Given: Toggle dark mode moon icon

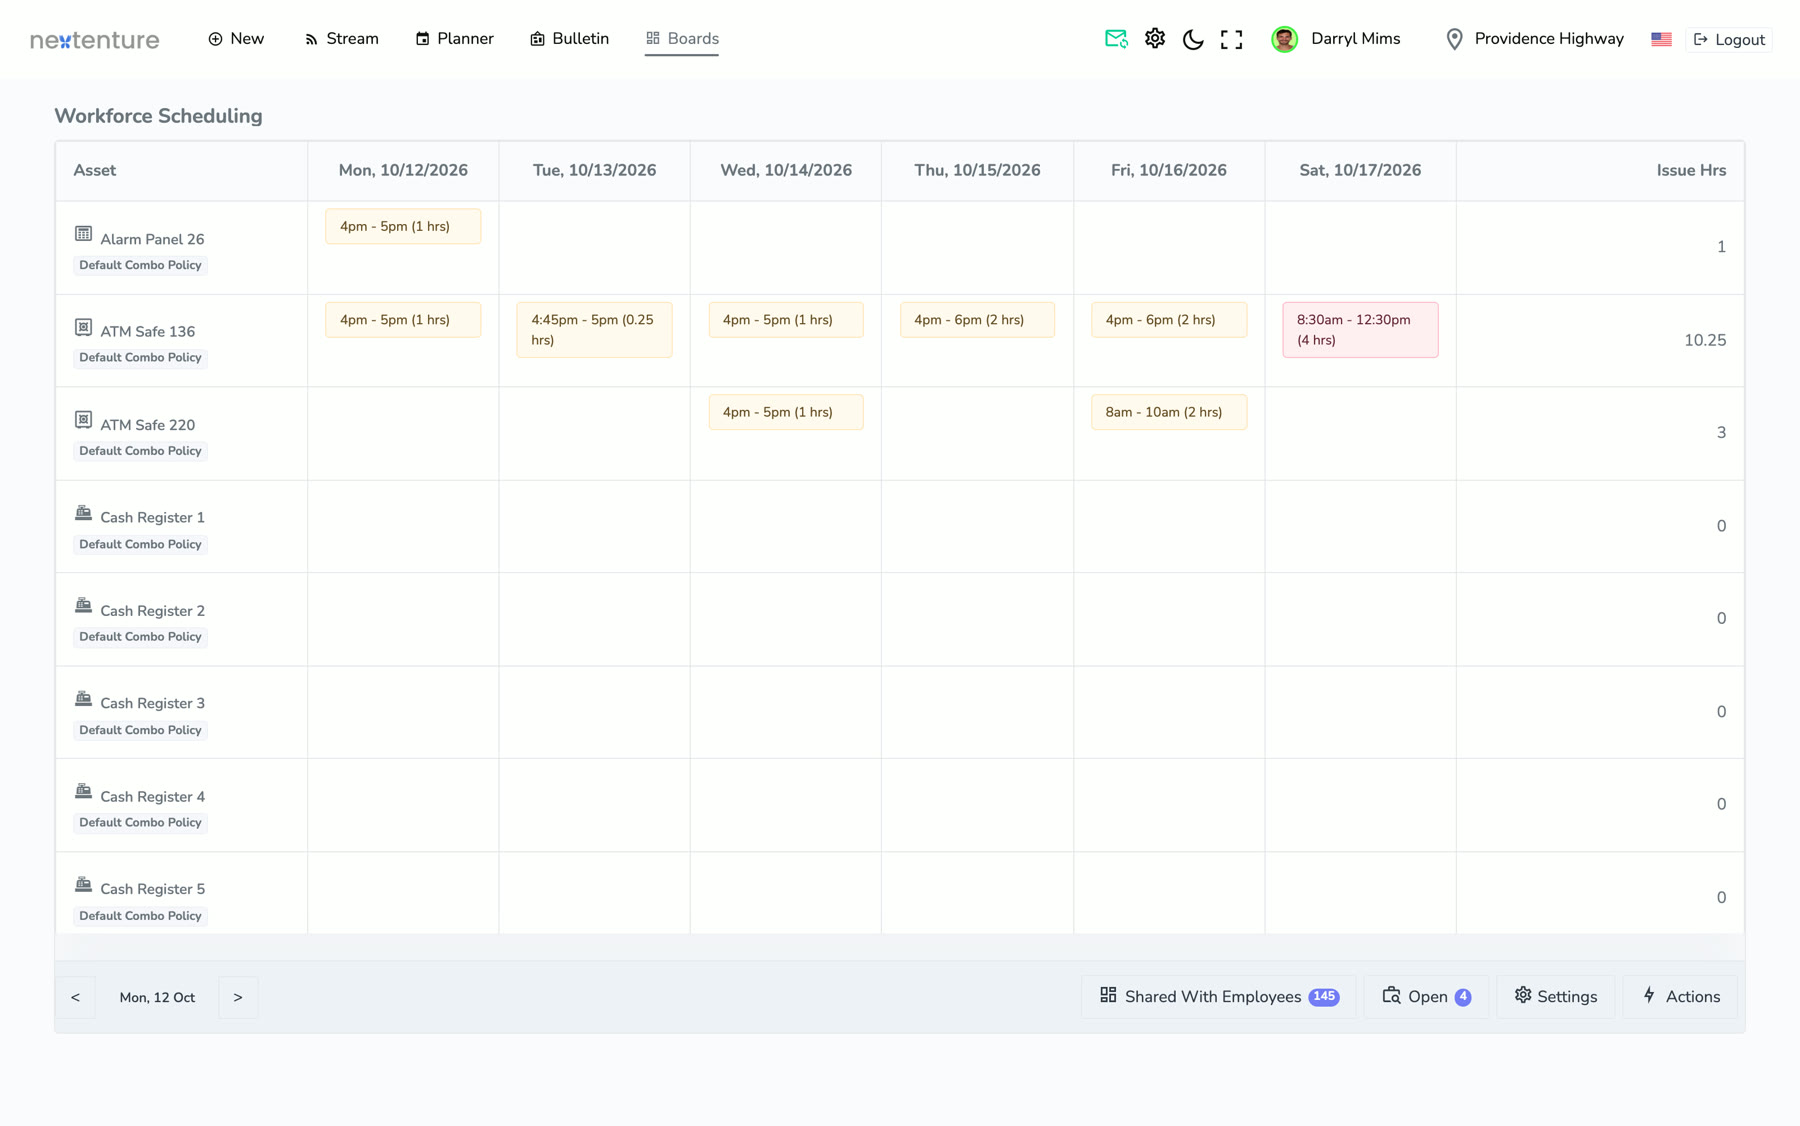Looking at the screenshot, I should click(1193, 39).
